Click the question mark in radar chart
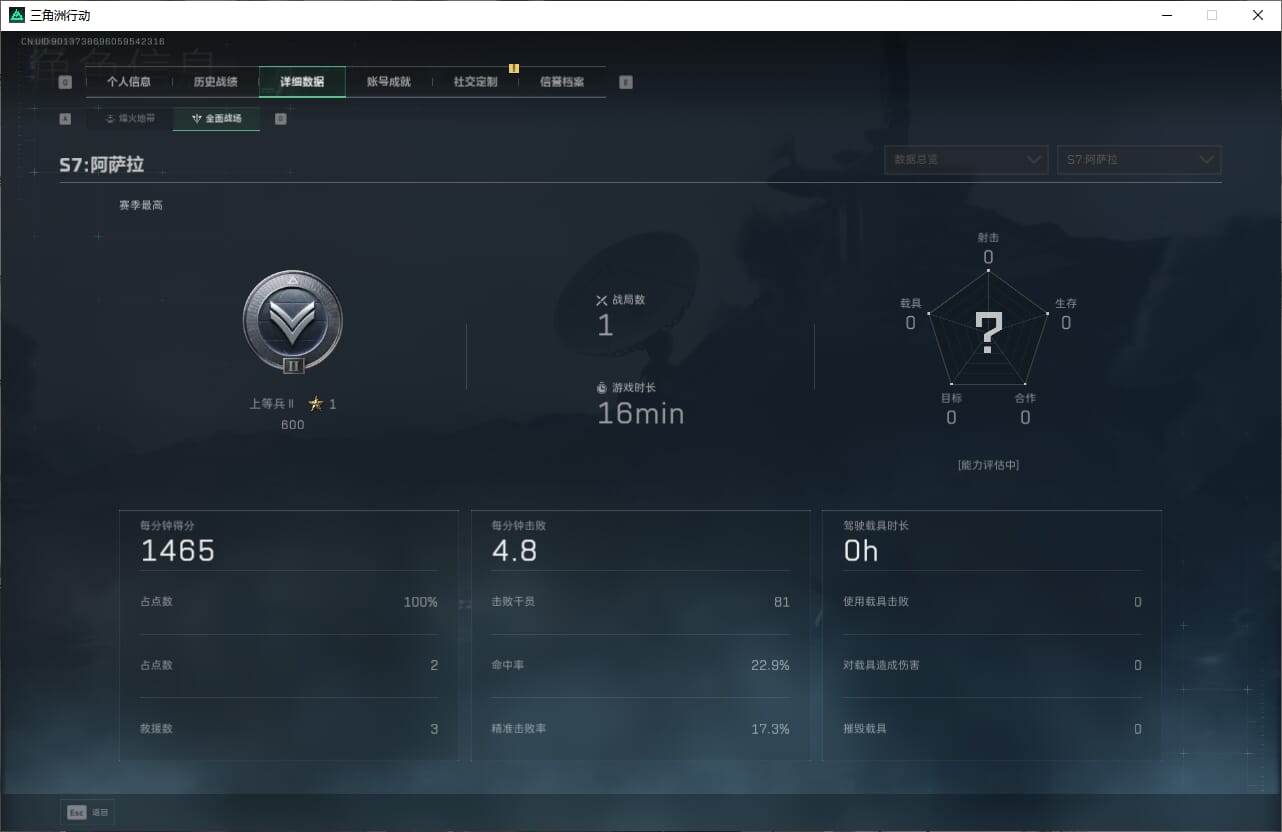1282x832 pixels. point(988,333)
